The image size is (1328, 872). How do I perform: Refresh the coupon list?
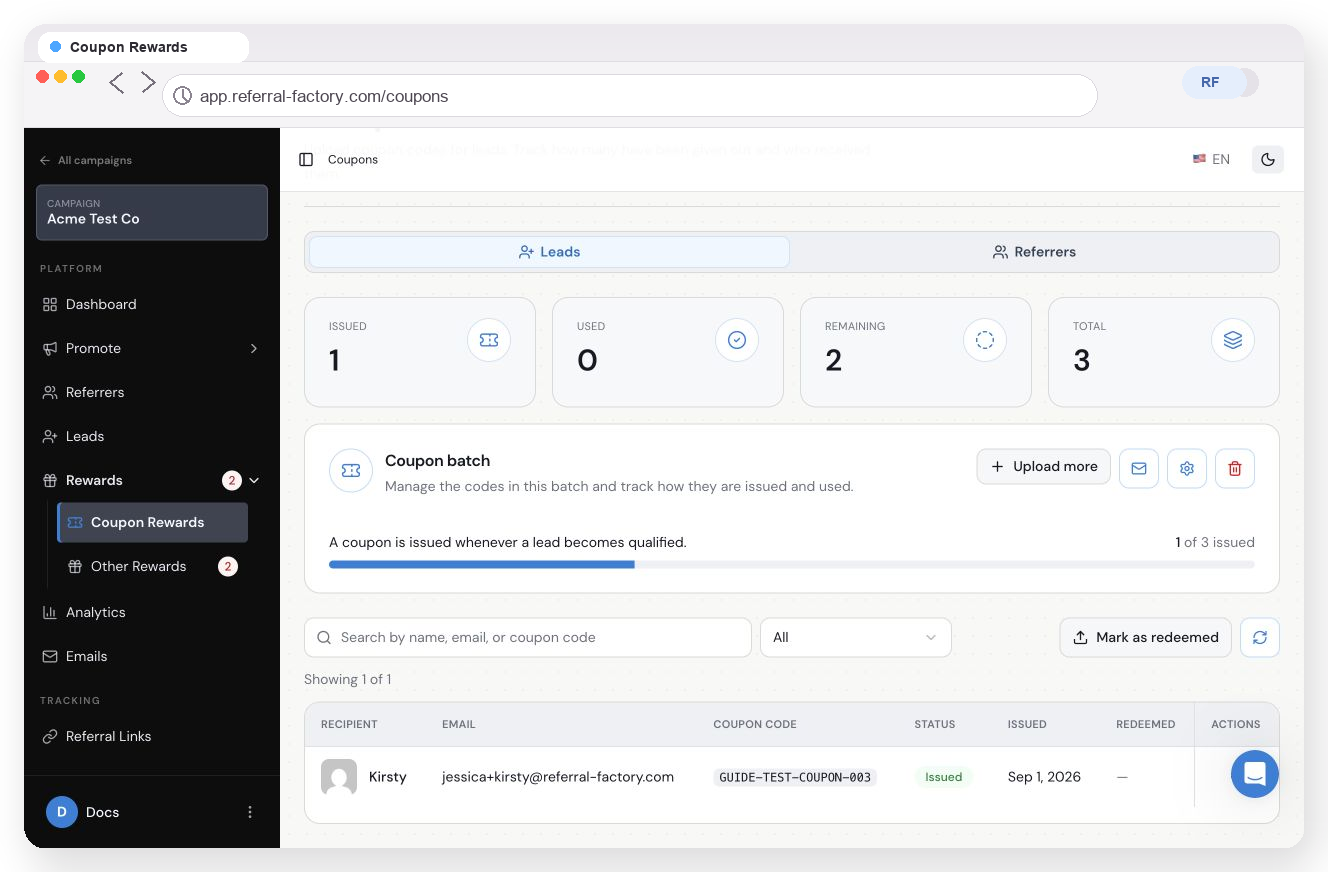pyautogui.click(x=1260, y=637)
